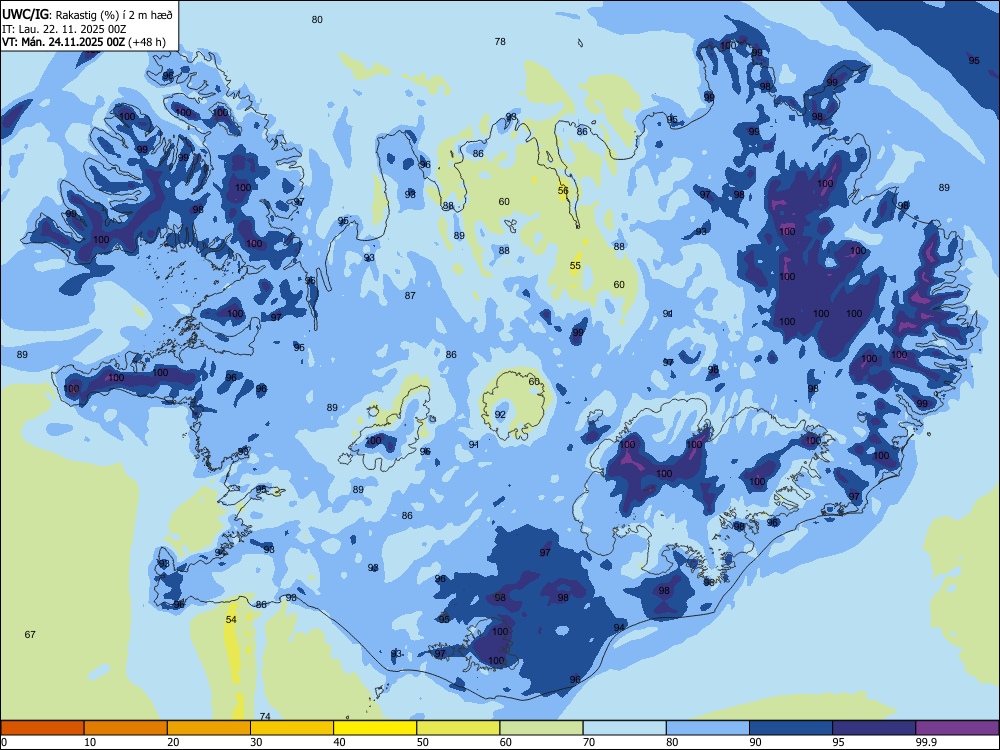This screenshot has width=1000, height=750.
Task: Click the dark orange 0–10 legend swatch
Action: pos(42,728)
